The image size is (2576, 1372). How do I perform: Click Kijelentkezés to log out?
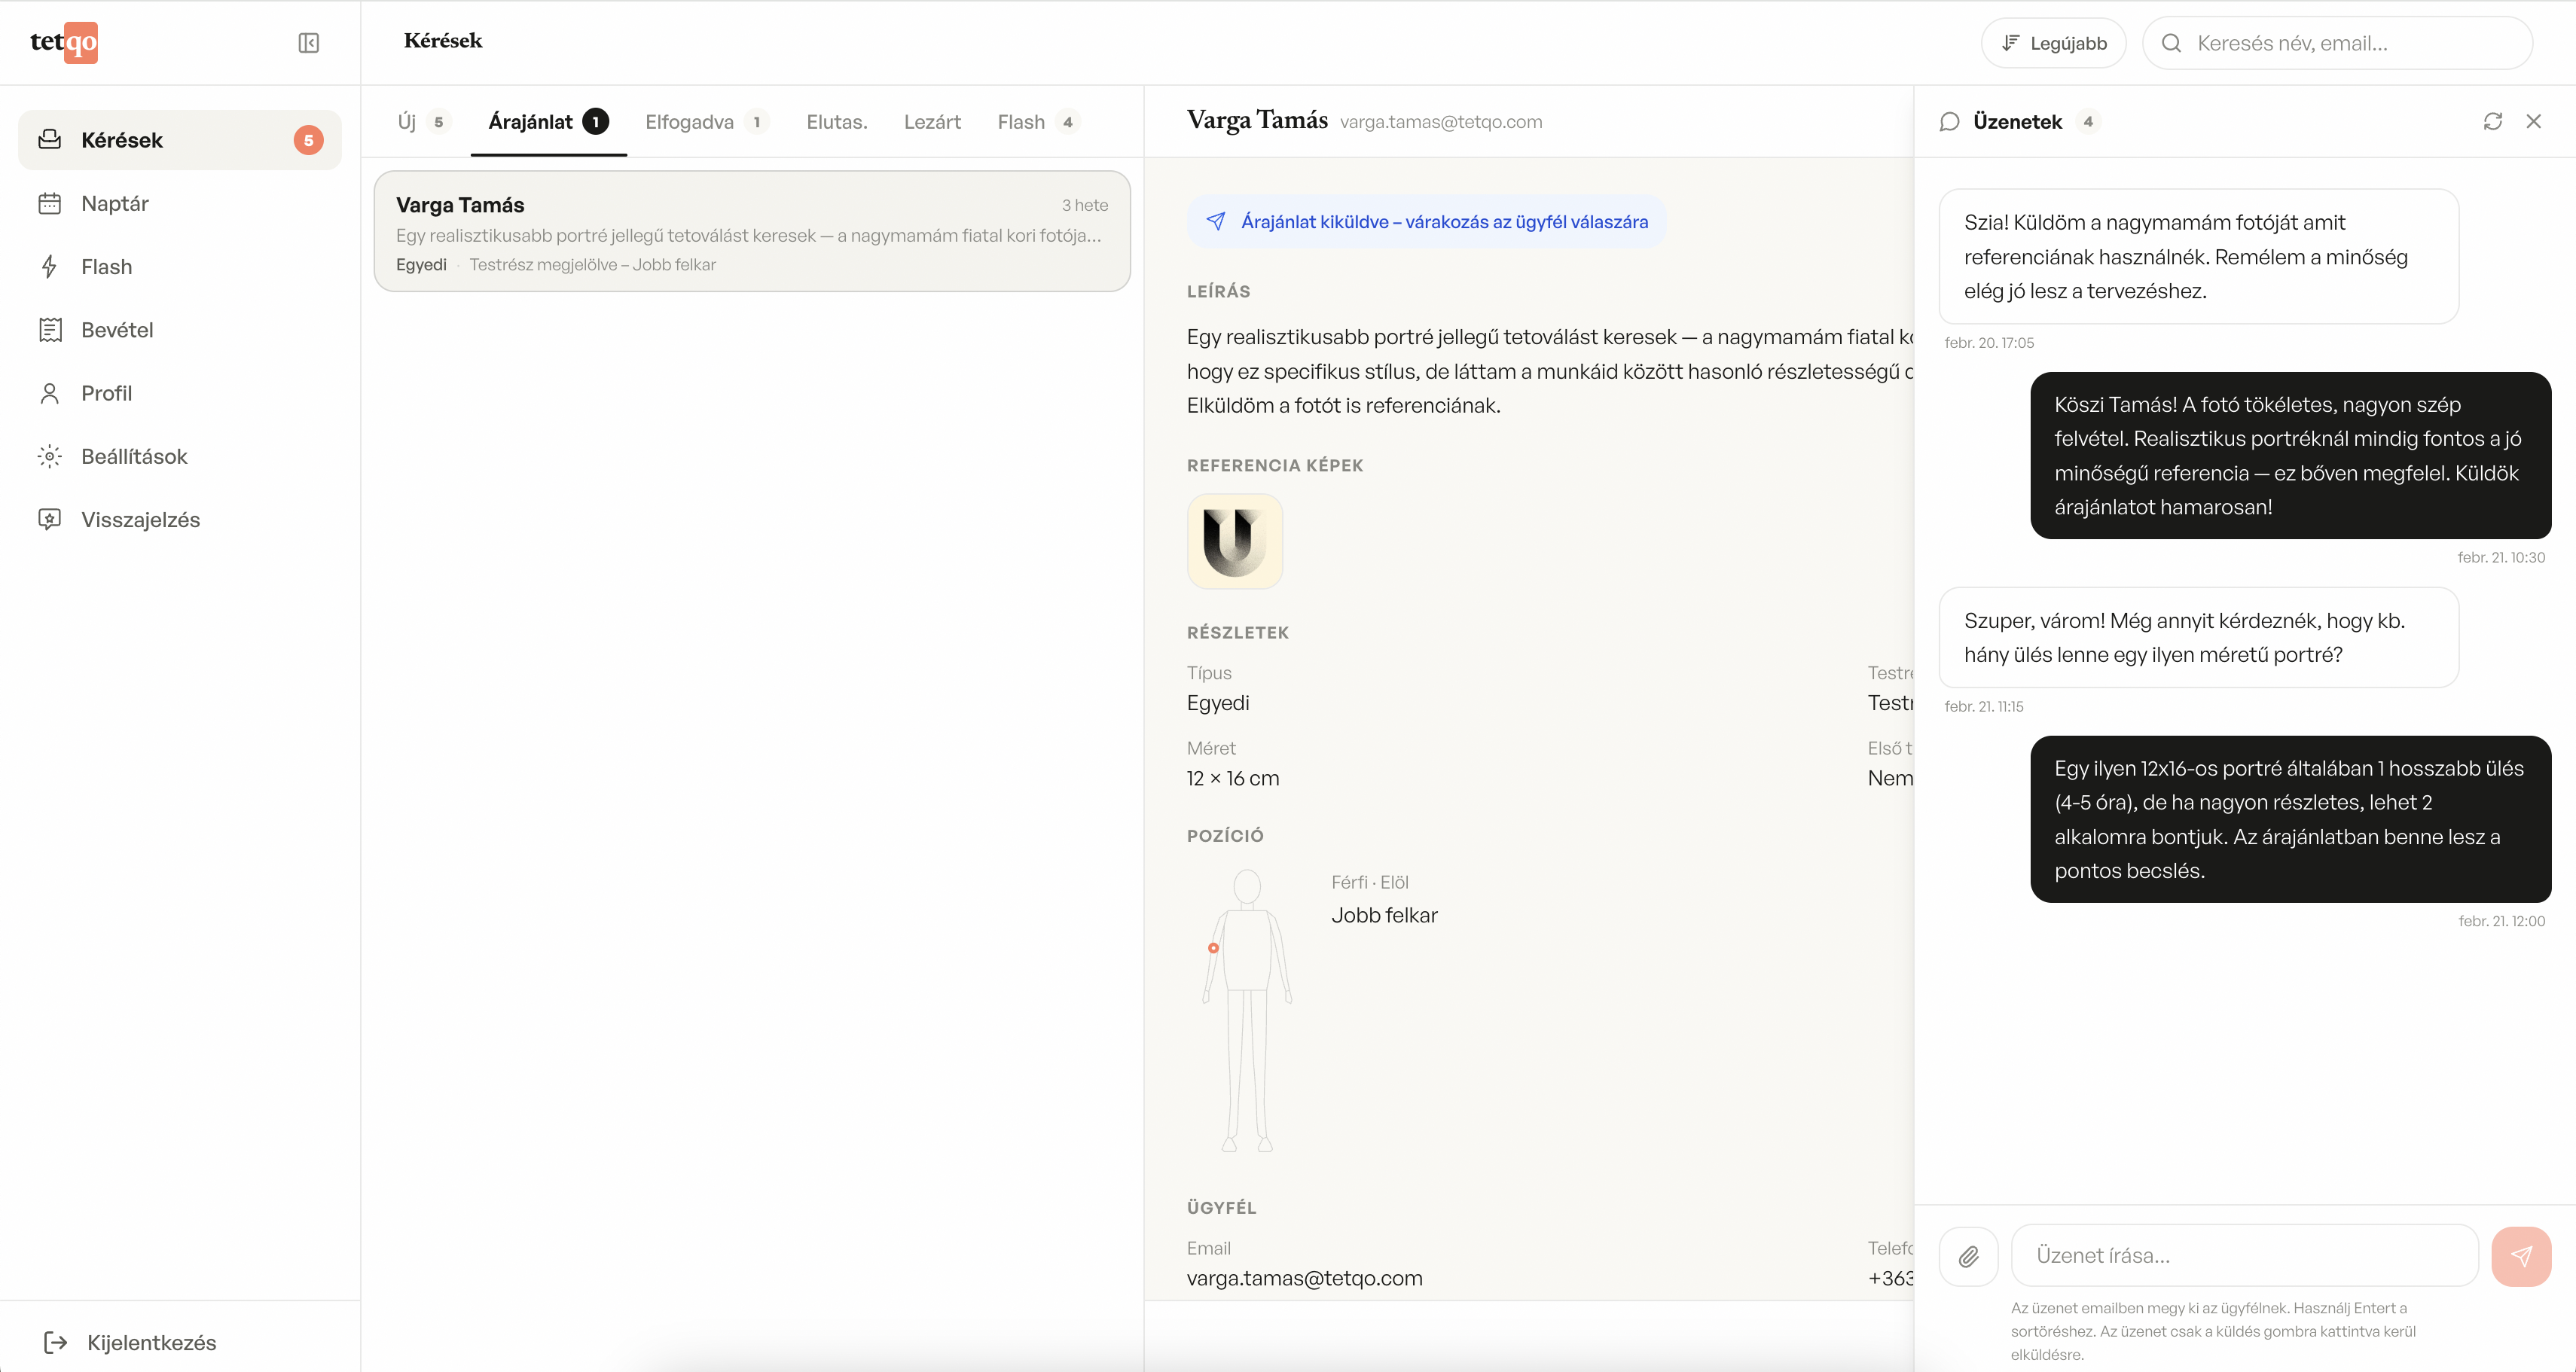[150, 1342]
